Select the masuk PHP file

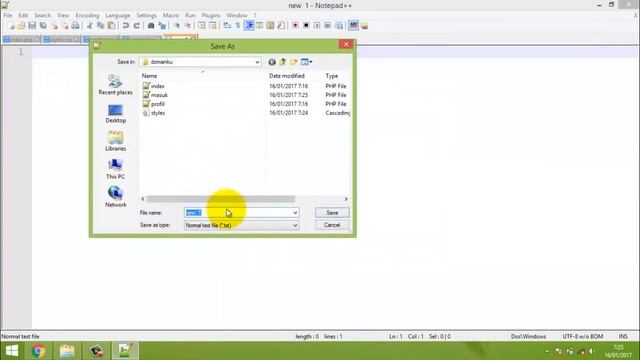click(x=155, y=95)
